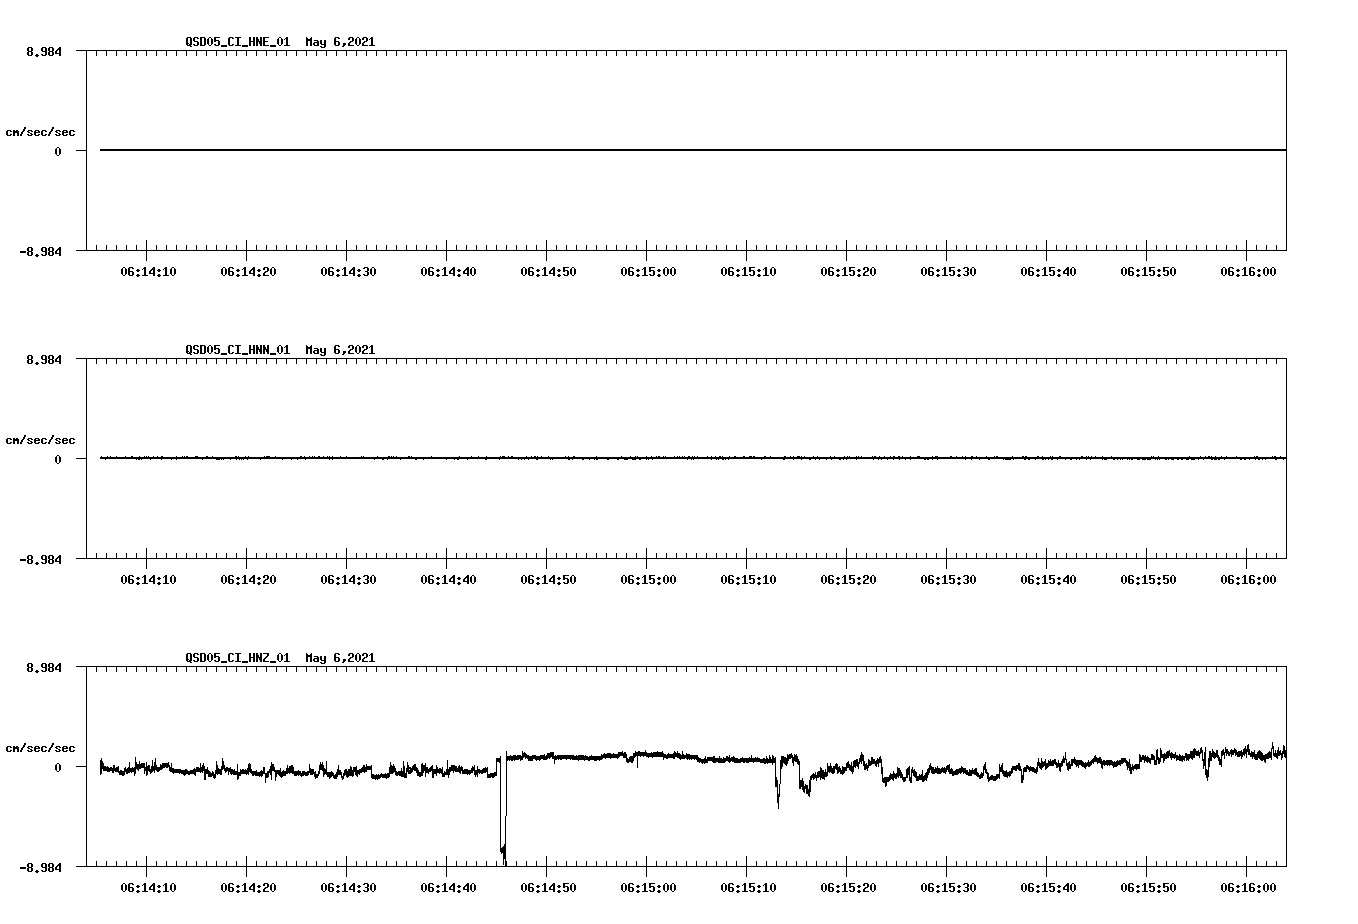The image size is (1358, 924).
Task: Click the cm/sec/sec axis label of top plot
Action: [40, 130]
